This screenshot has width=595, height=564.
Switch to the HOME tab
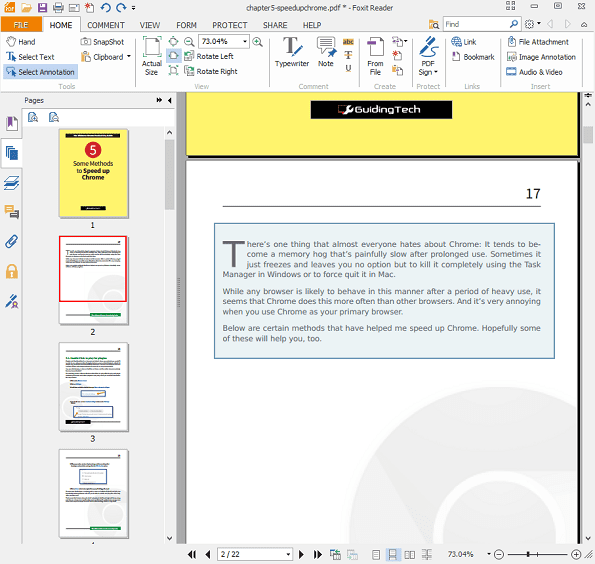pos(61,25)
